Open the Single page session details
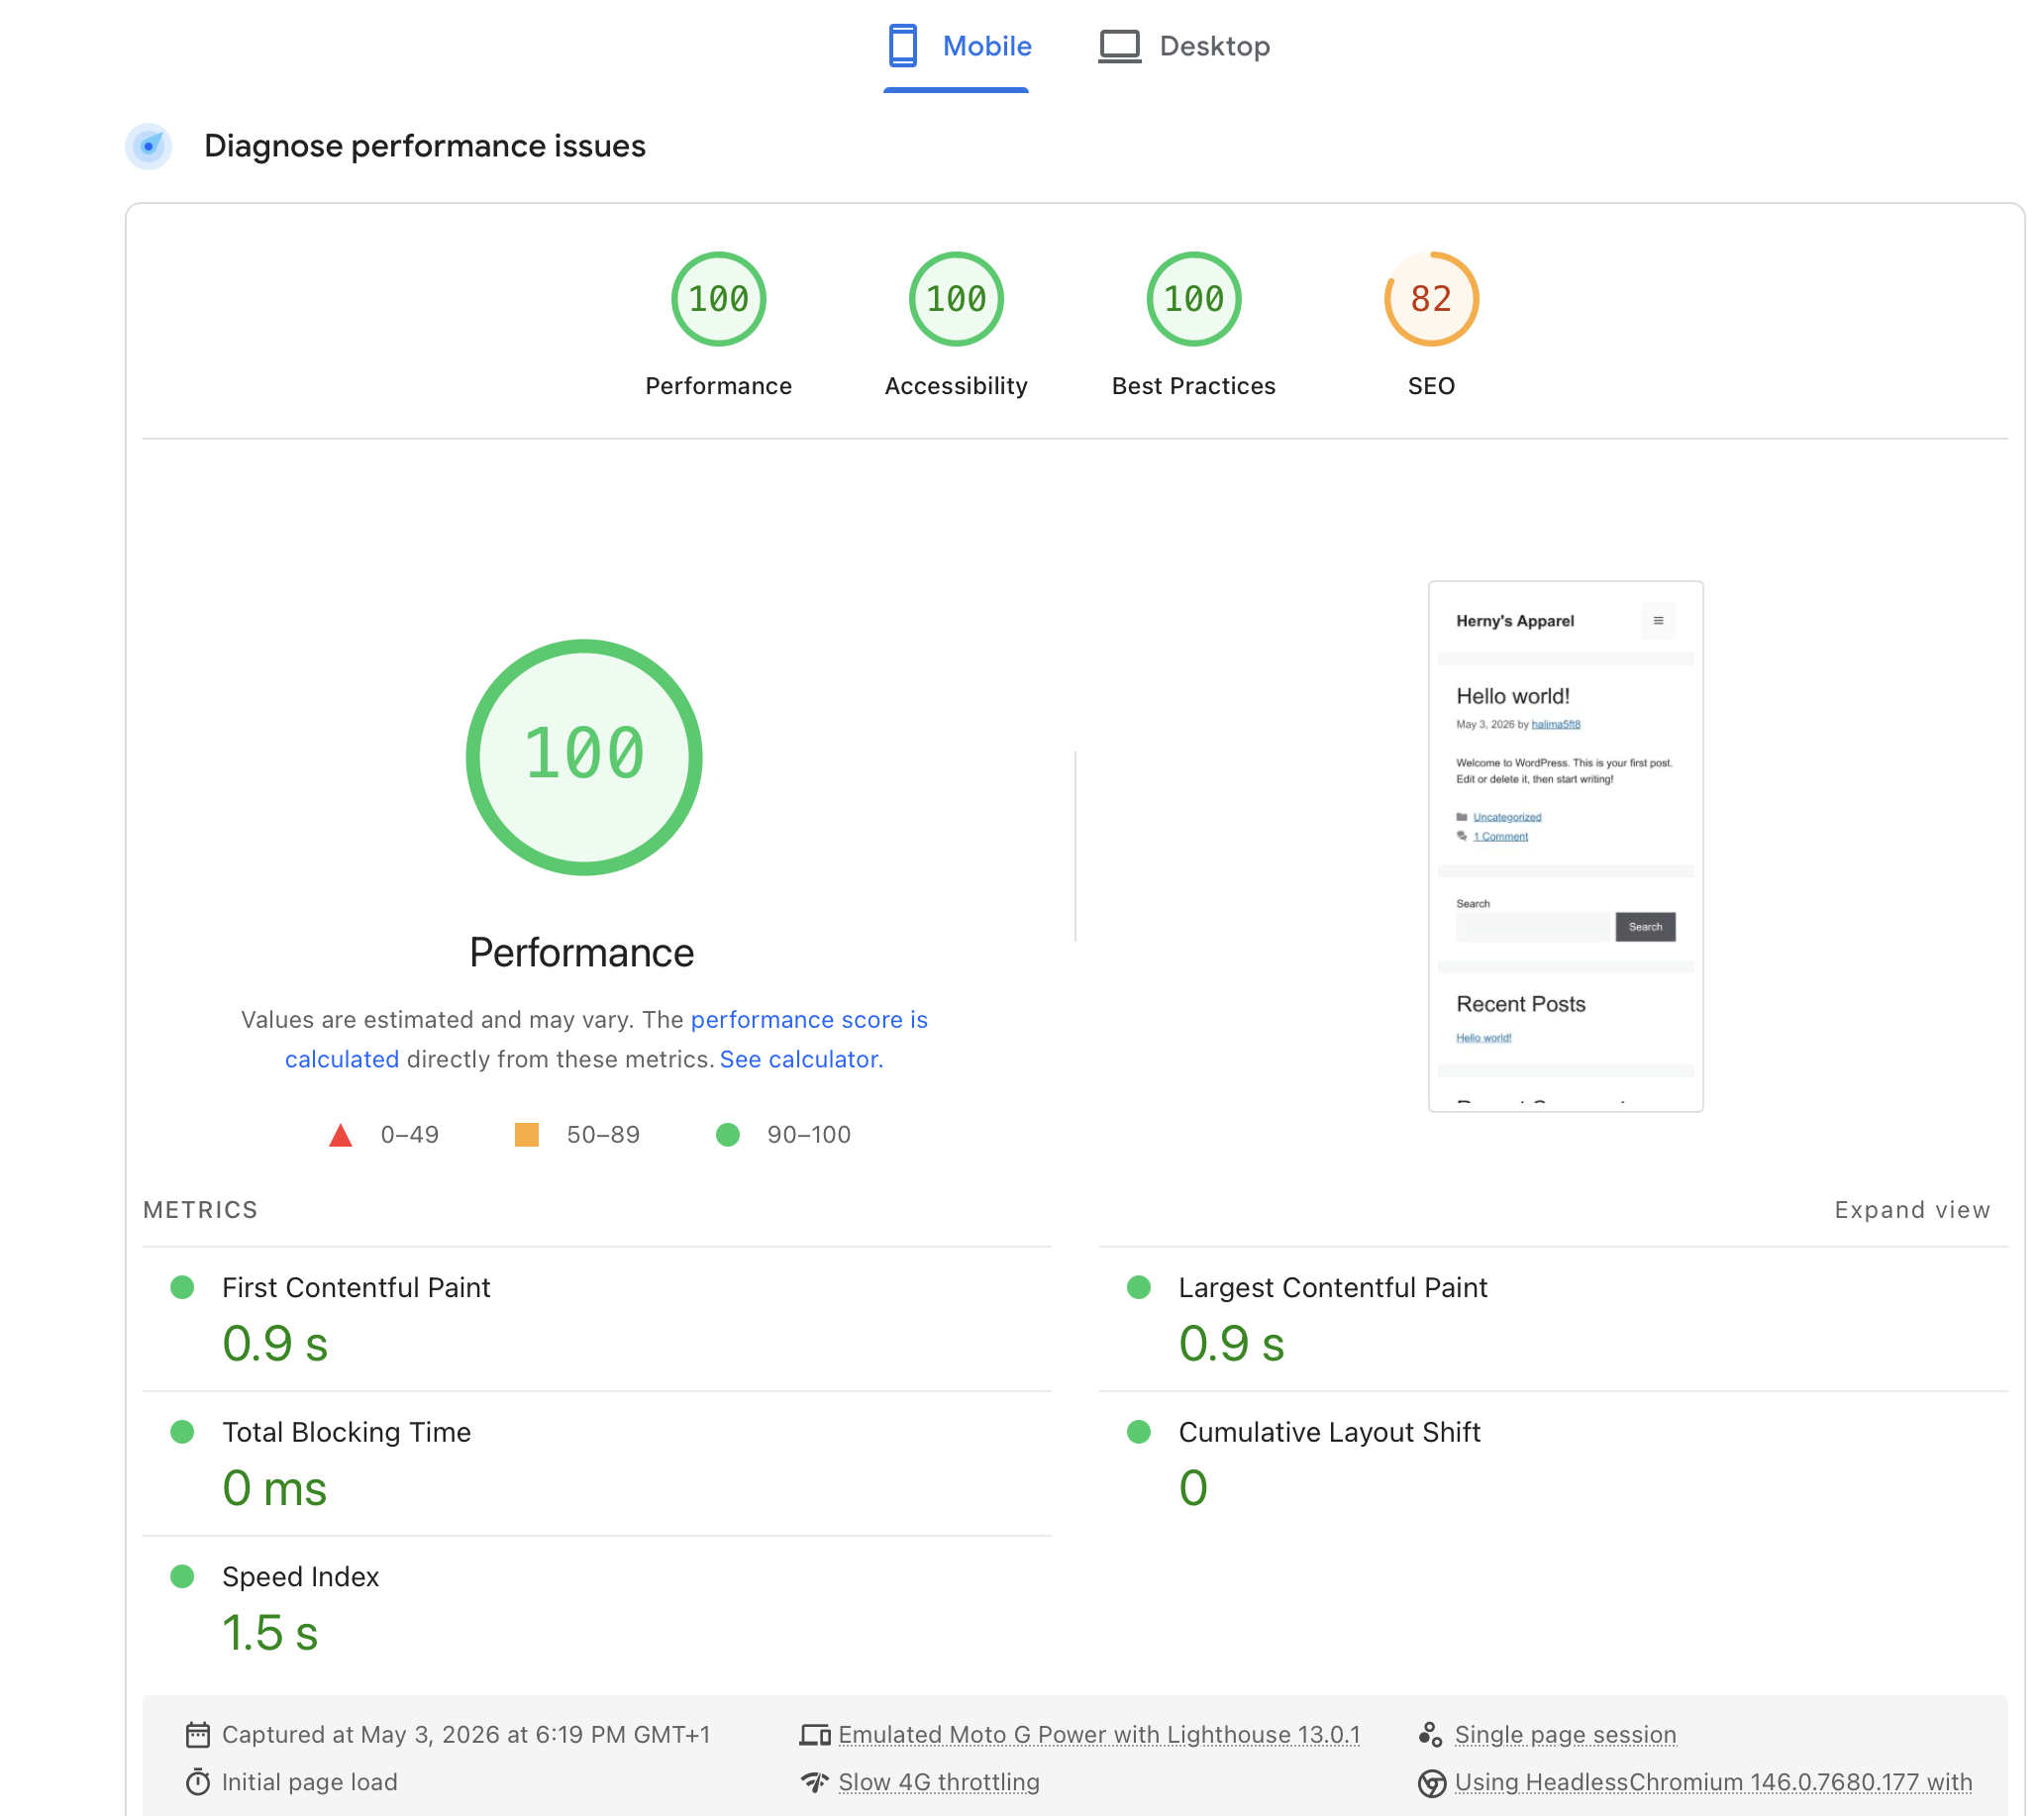This screenshot has height=1816, width=2044. coord(1565,1734)
